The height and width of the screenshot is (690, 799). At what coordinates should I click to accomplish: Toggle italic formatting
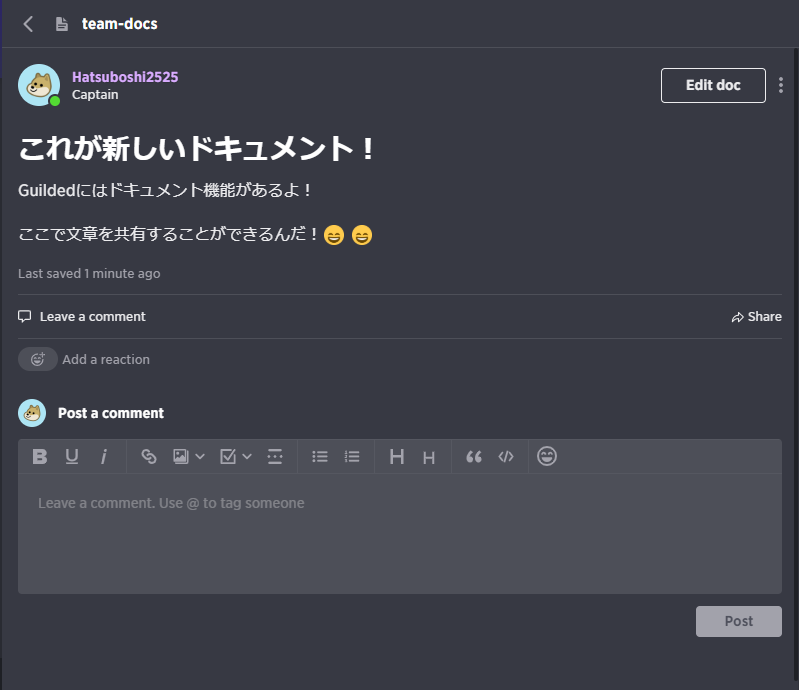103,457
